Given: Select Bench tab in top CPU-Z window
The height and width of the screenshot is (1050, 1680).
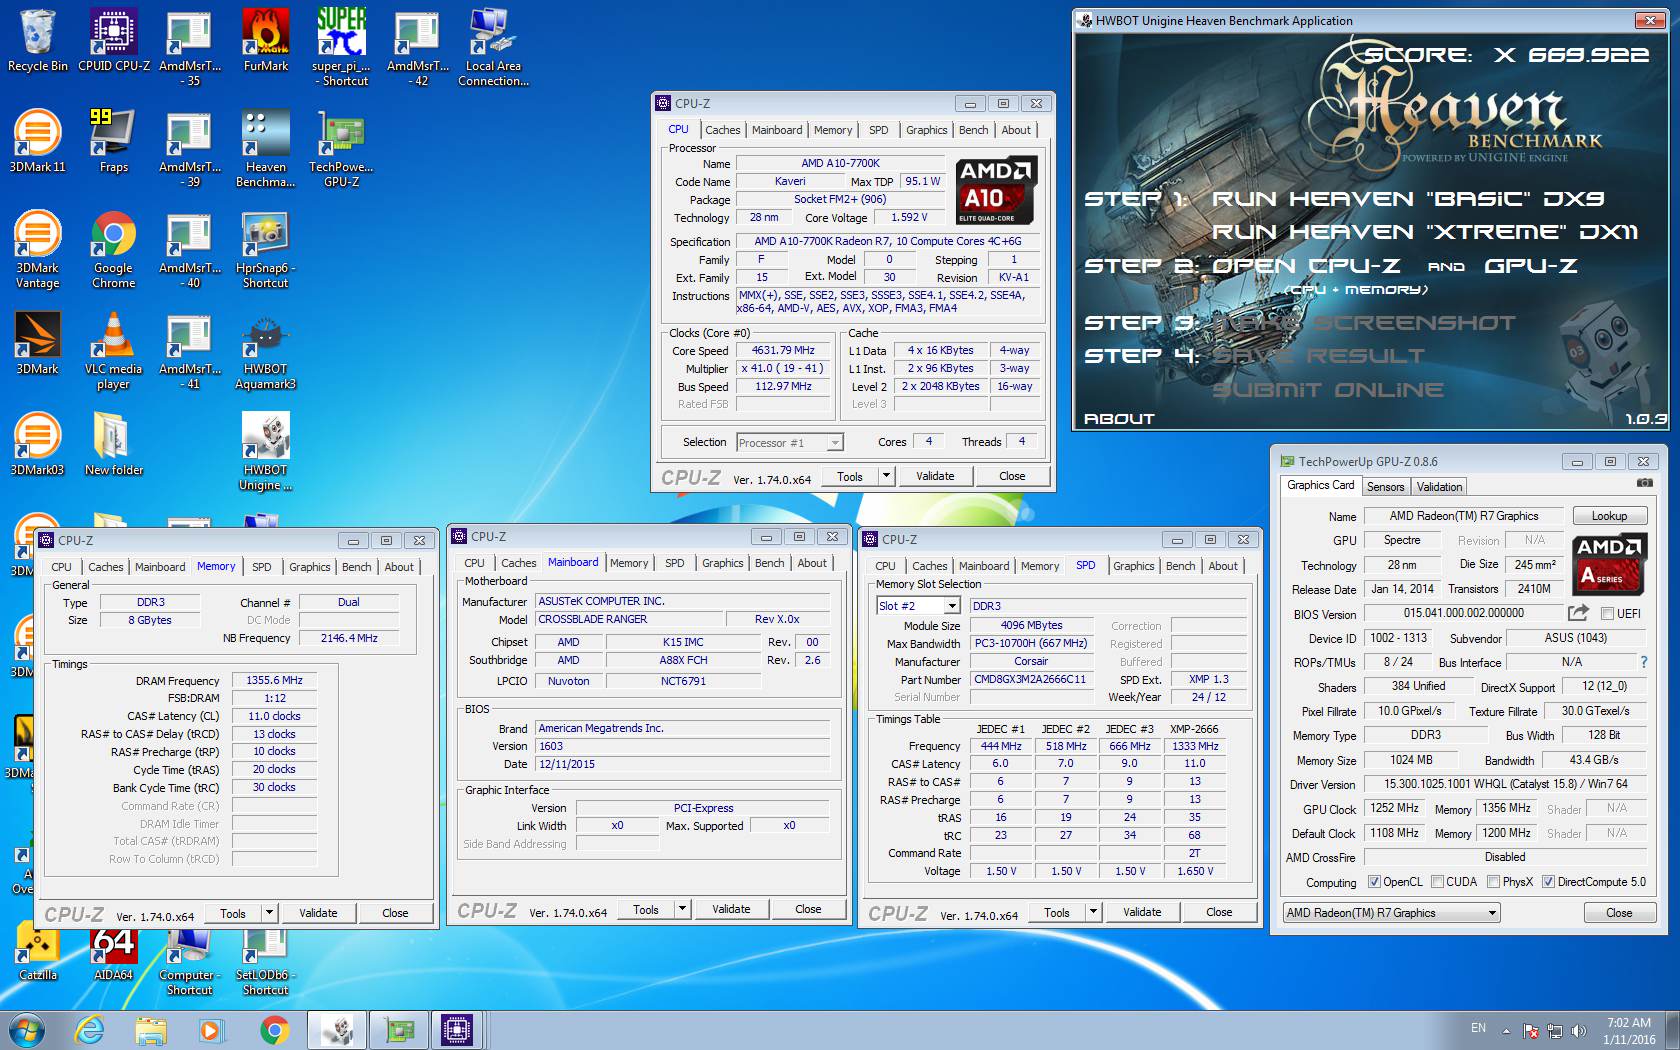Looking at the screenshot, I should coord(973,130).
